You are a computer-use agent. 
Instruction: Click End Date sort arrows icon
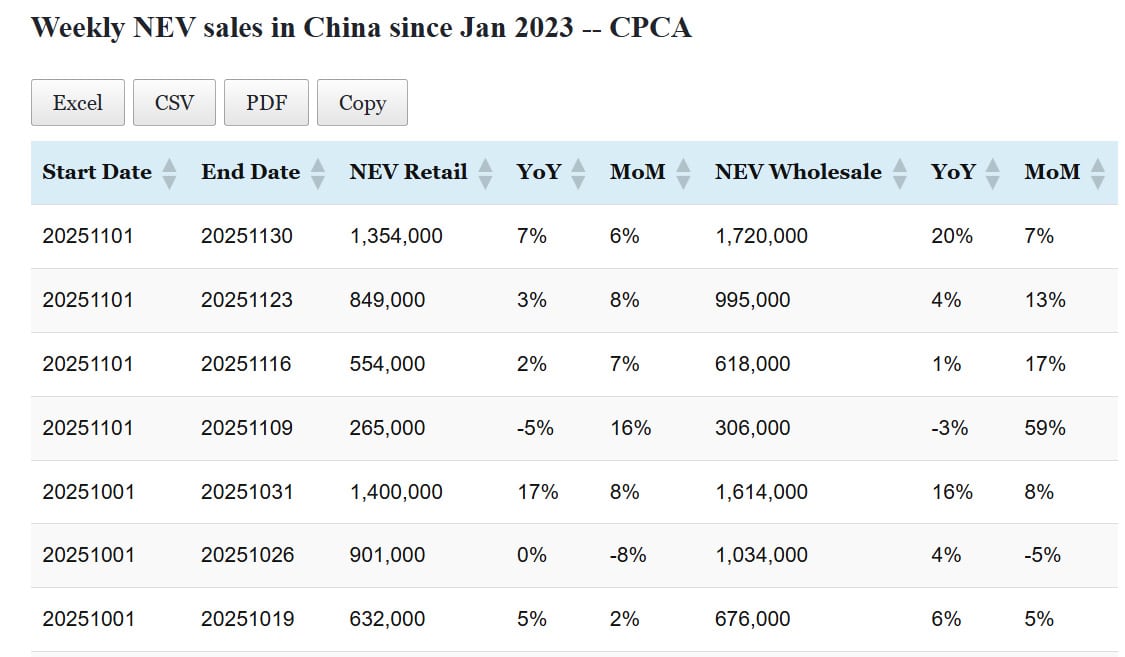[318, 173]
